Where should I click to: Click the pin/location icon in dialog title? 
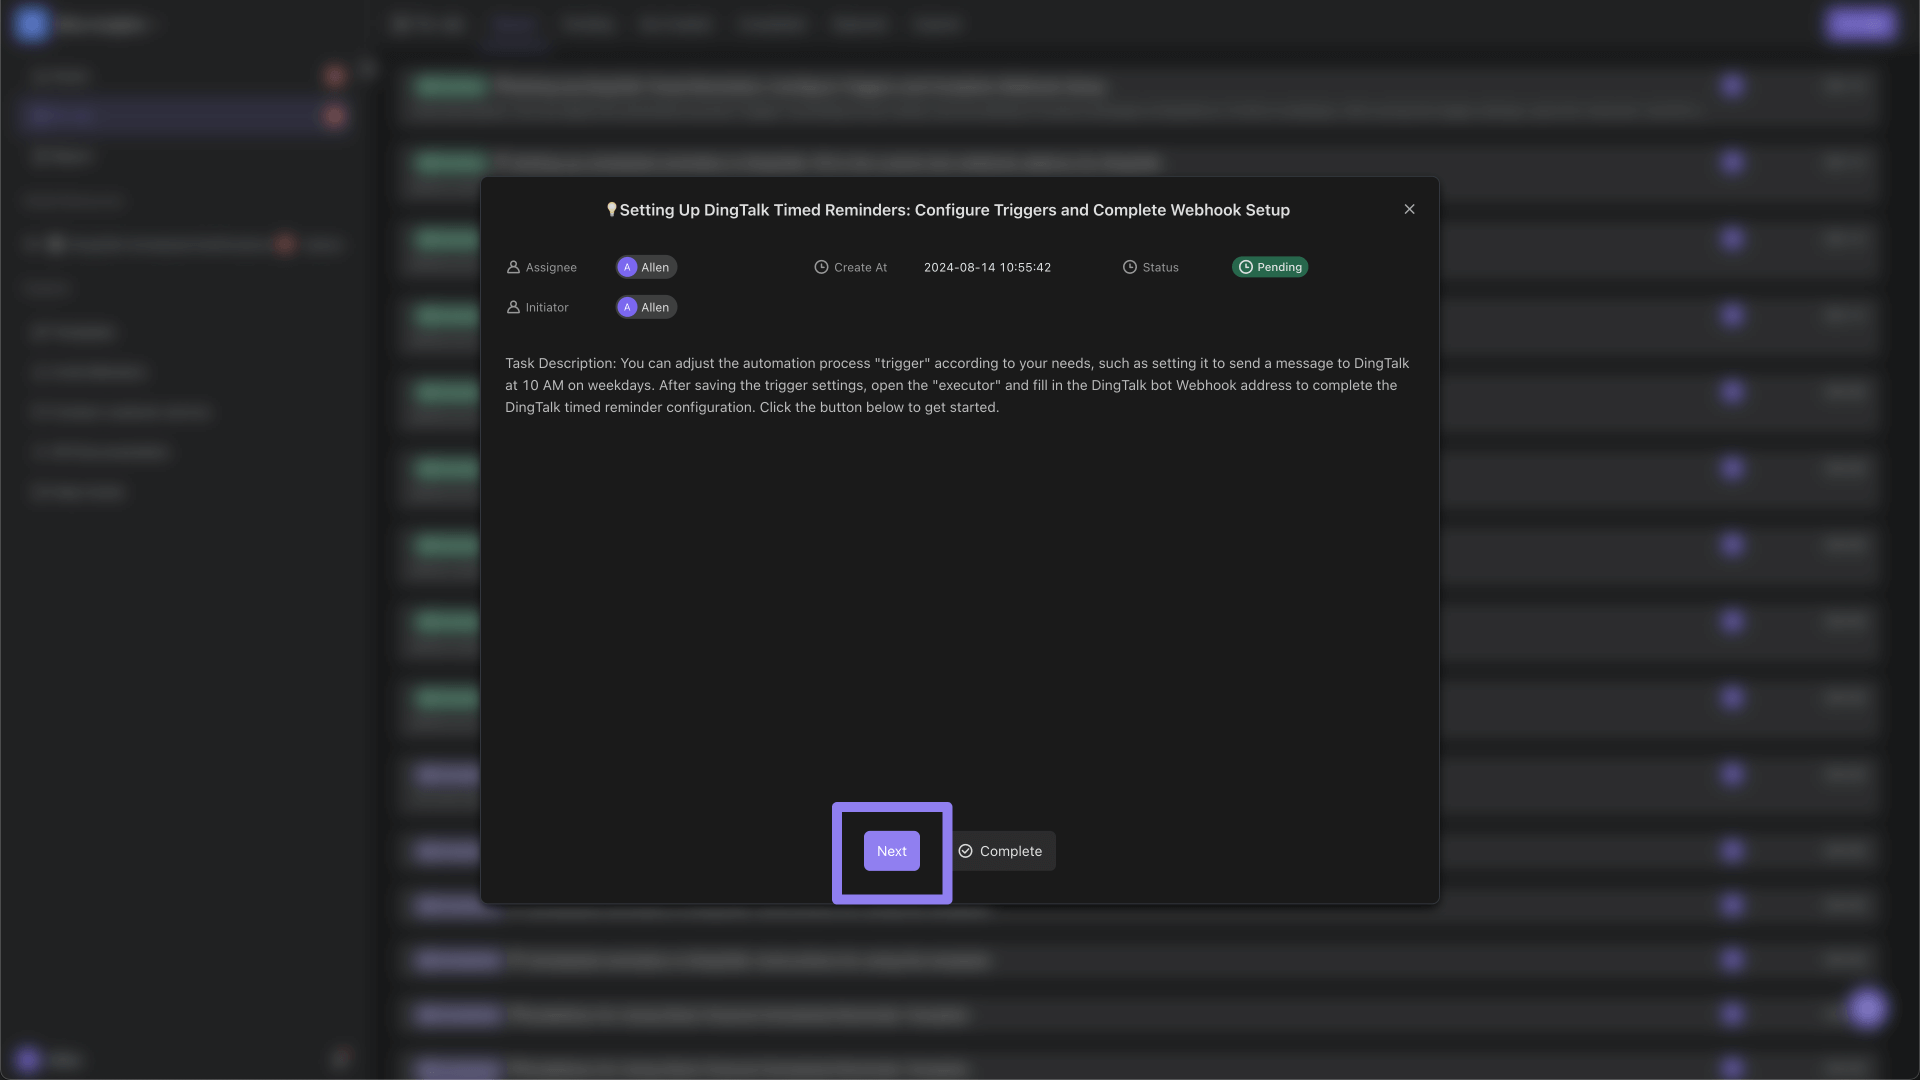[x=611, y=210]
